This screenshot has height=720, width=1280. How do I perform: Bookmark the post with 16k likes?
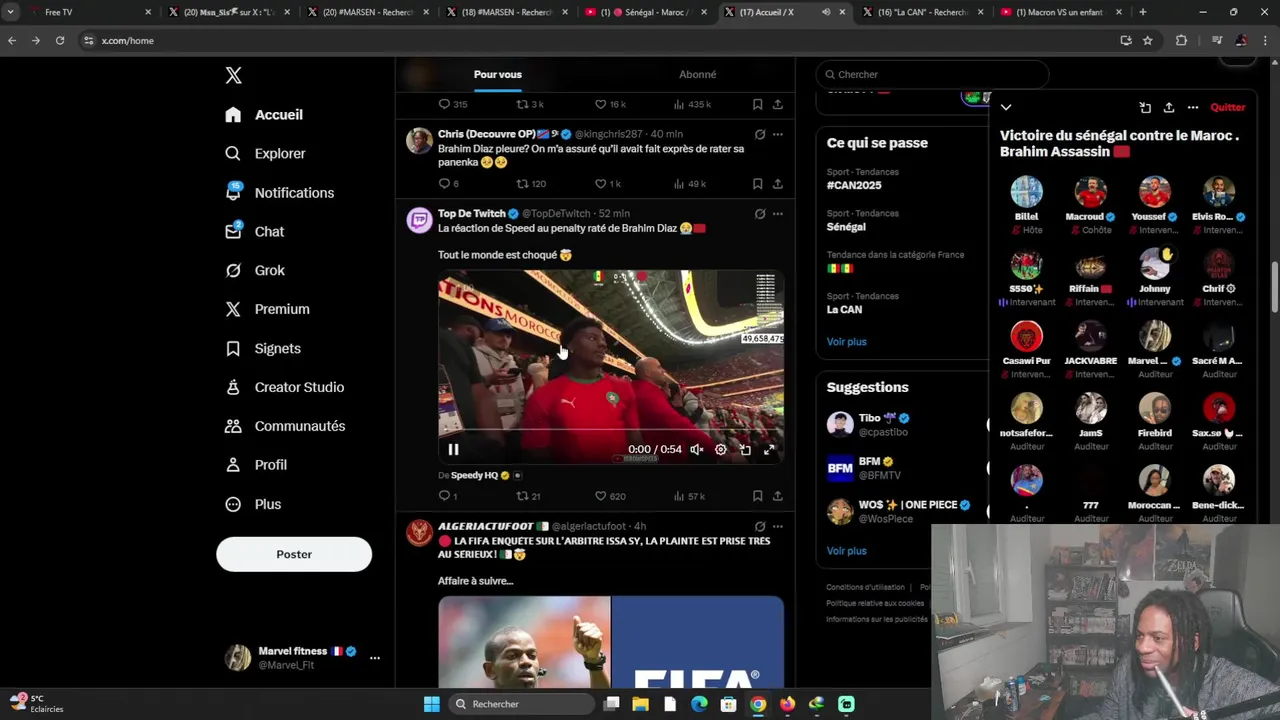pos(757,104)
